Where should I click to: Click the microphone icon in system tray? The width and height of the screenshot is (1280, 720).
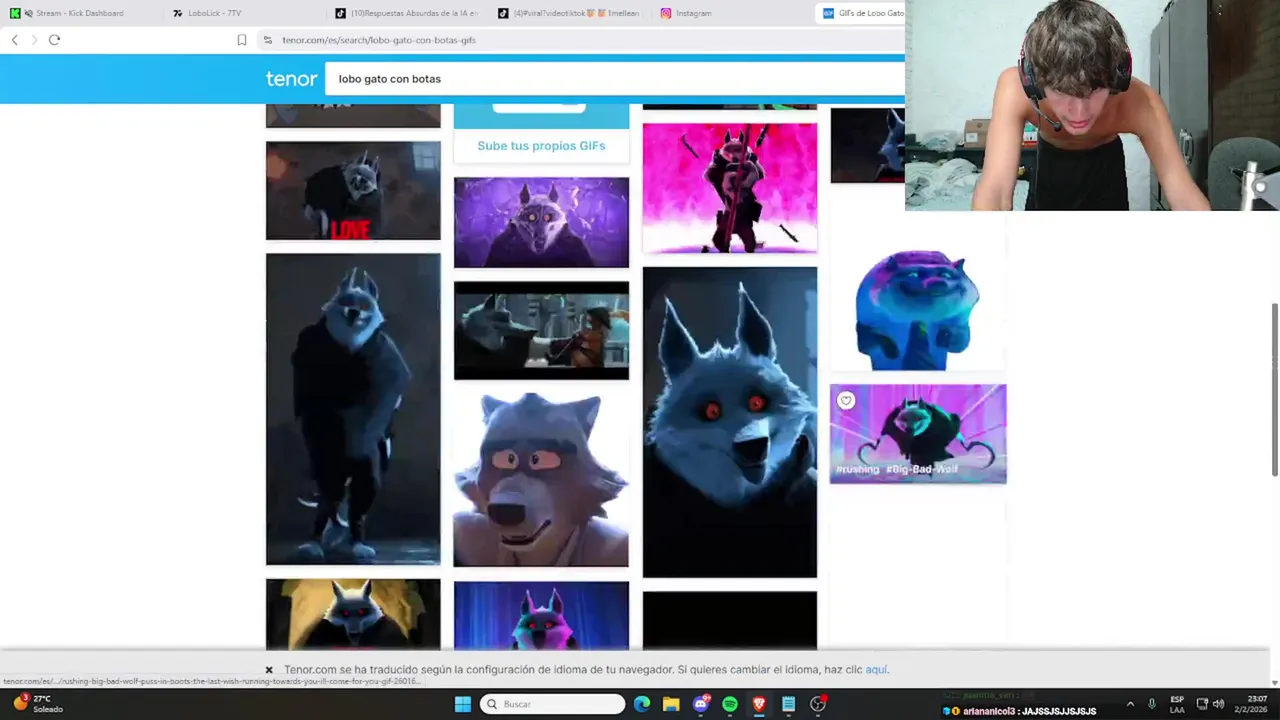(1152, 704)
